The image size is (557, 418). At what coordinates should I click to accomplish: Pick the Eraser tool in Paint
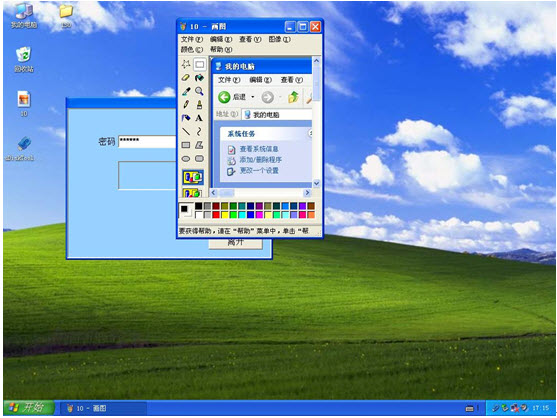pyautogui.click(x=186, y=78)
